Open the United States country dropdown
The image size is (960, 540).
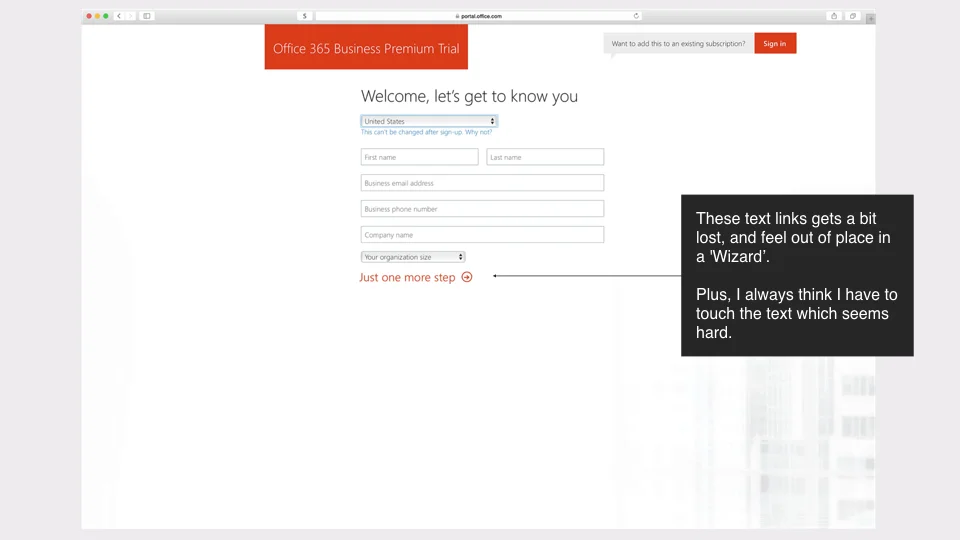click(x=429, y=121)
